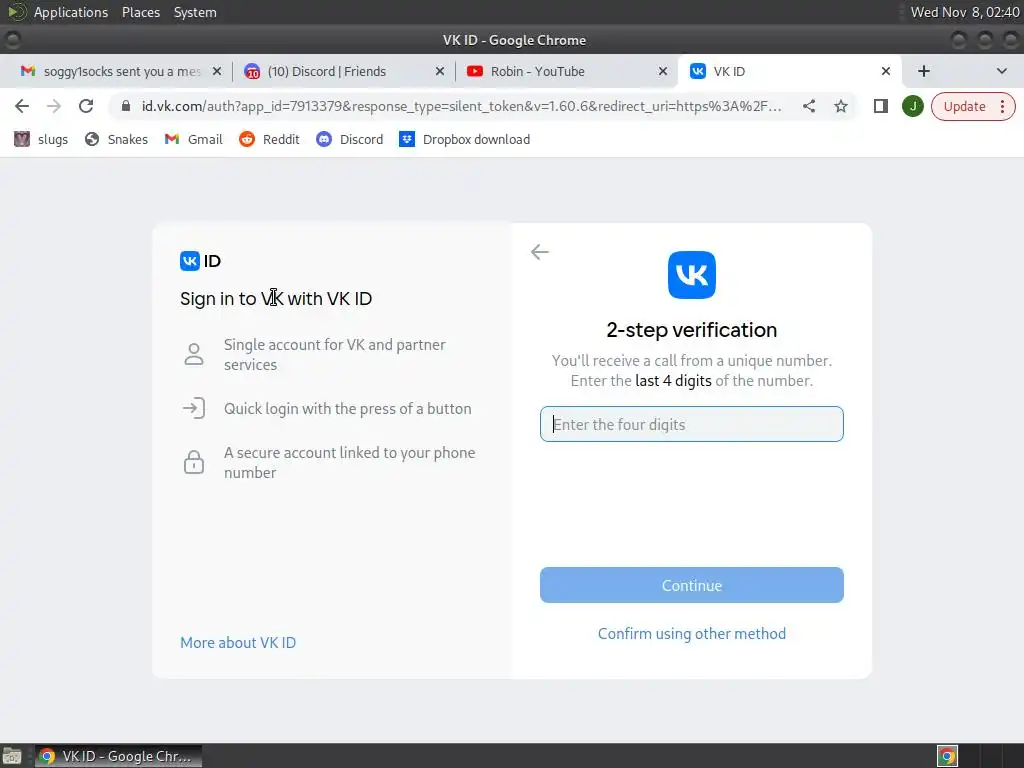1024x768 pixels.
Task: Click the clock showing Wed Nov 8
Action: pyautogui.click(x=965, y=12)
